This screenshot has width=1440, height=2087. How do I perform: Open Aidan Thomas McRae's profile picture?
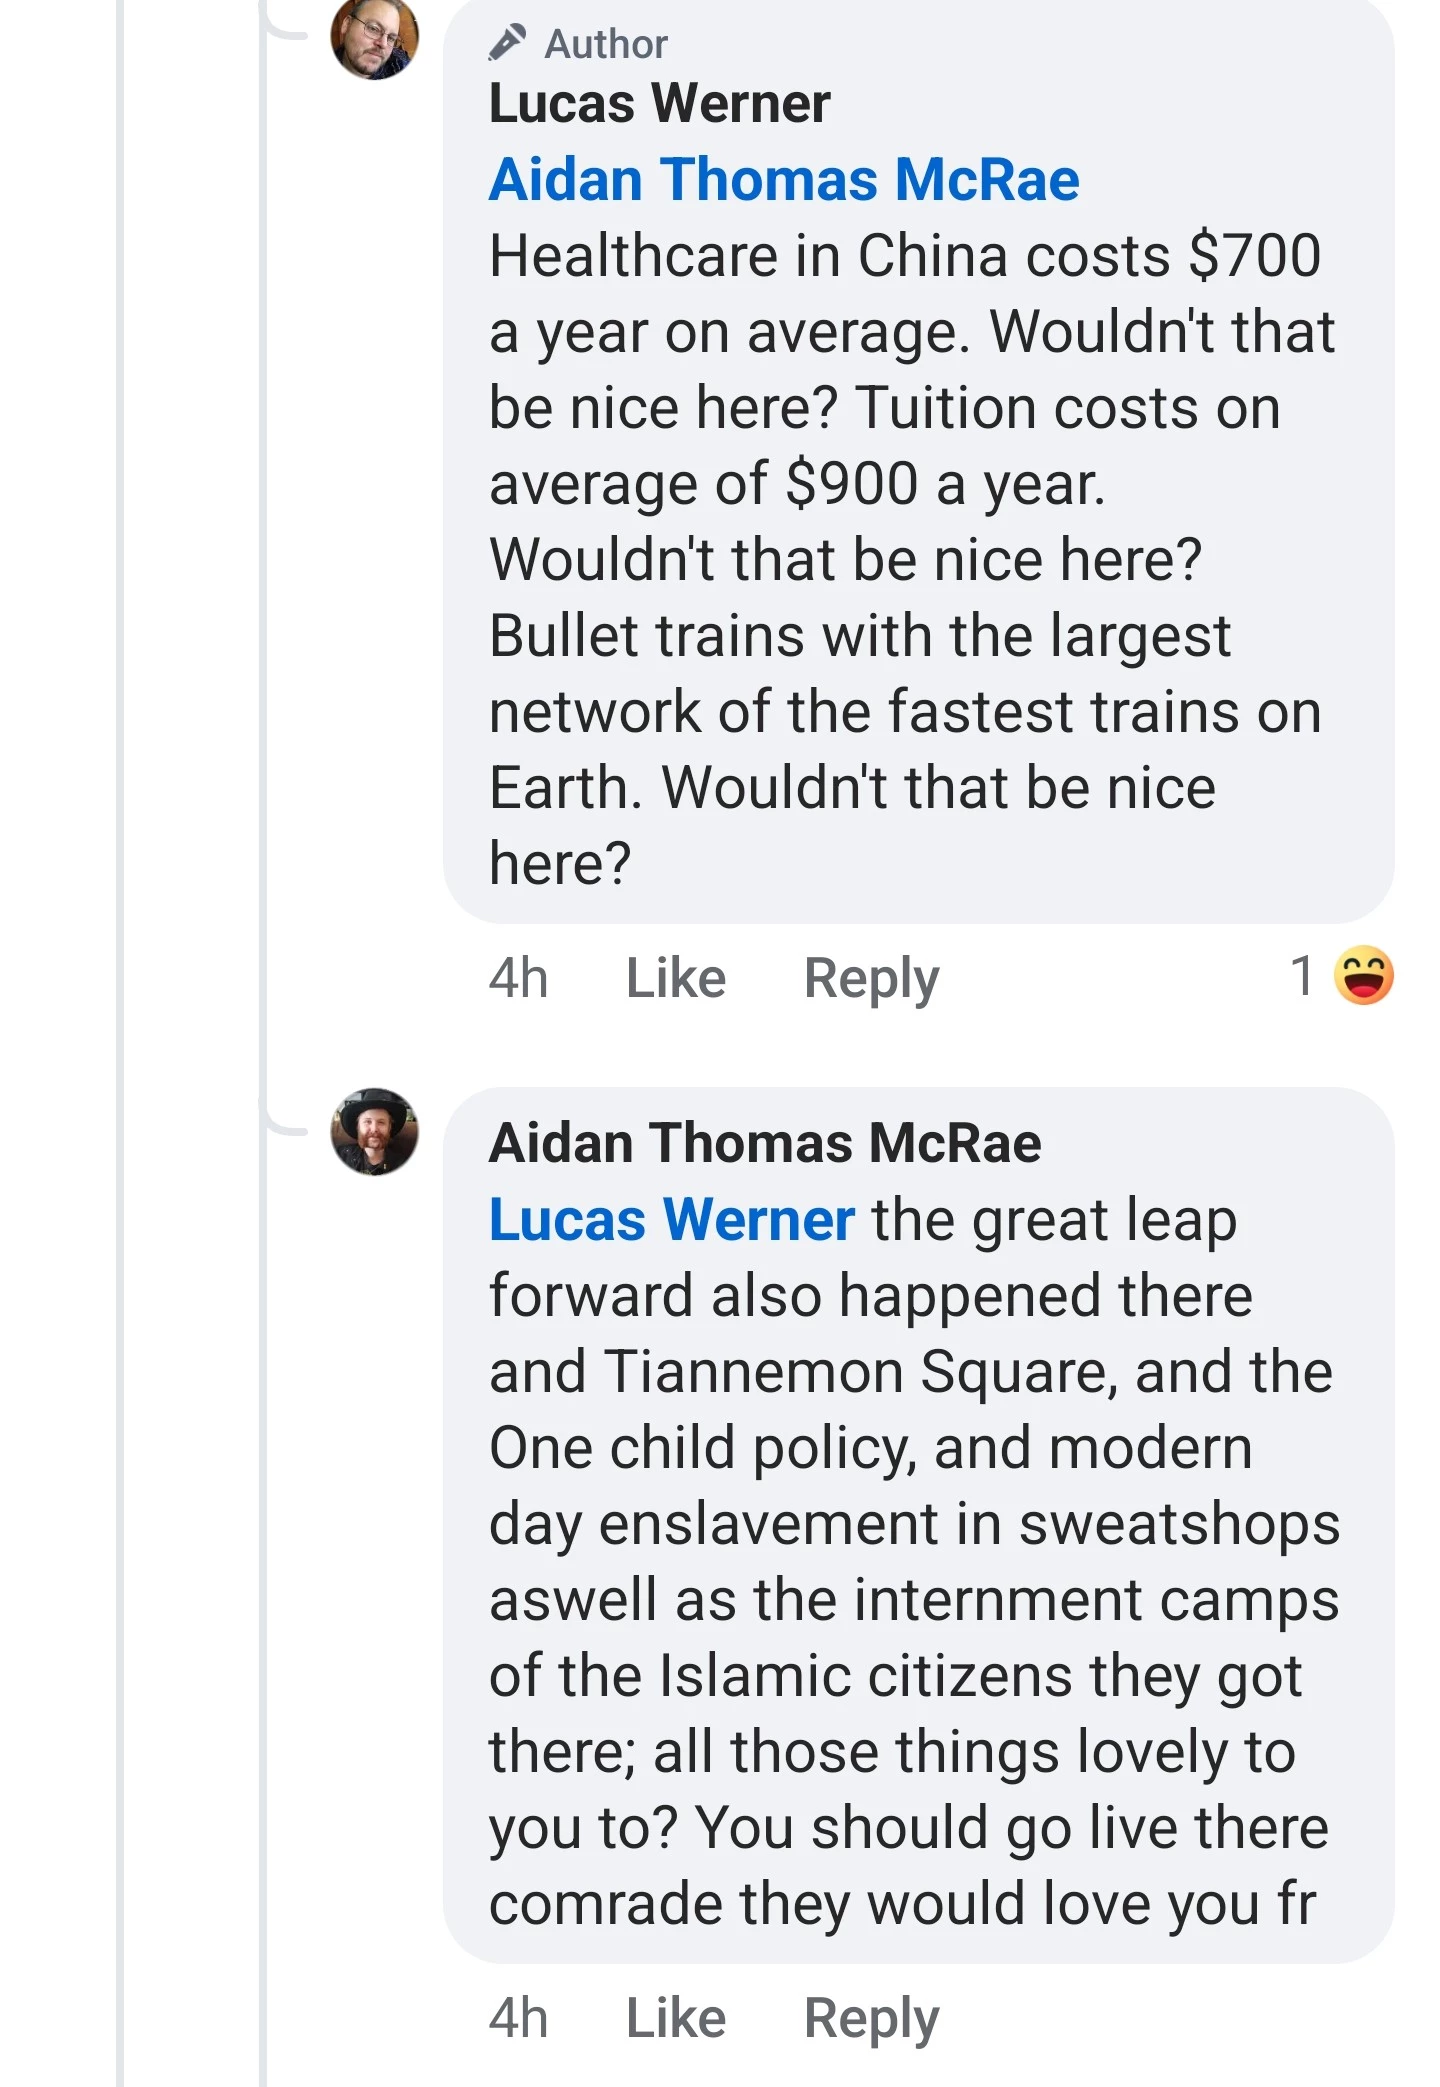point(374,1132)
